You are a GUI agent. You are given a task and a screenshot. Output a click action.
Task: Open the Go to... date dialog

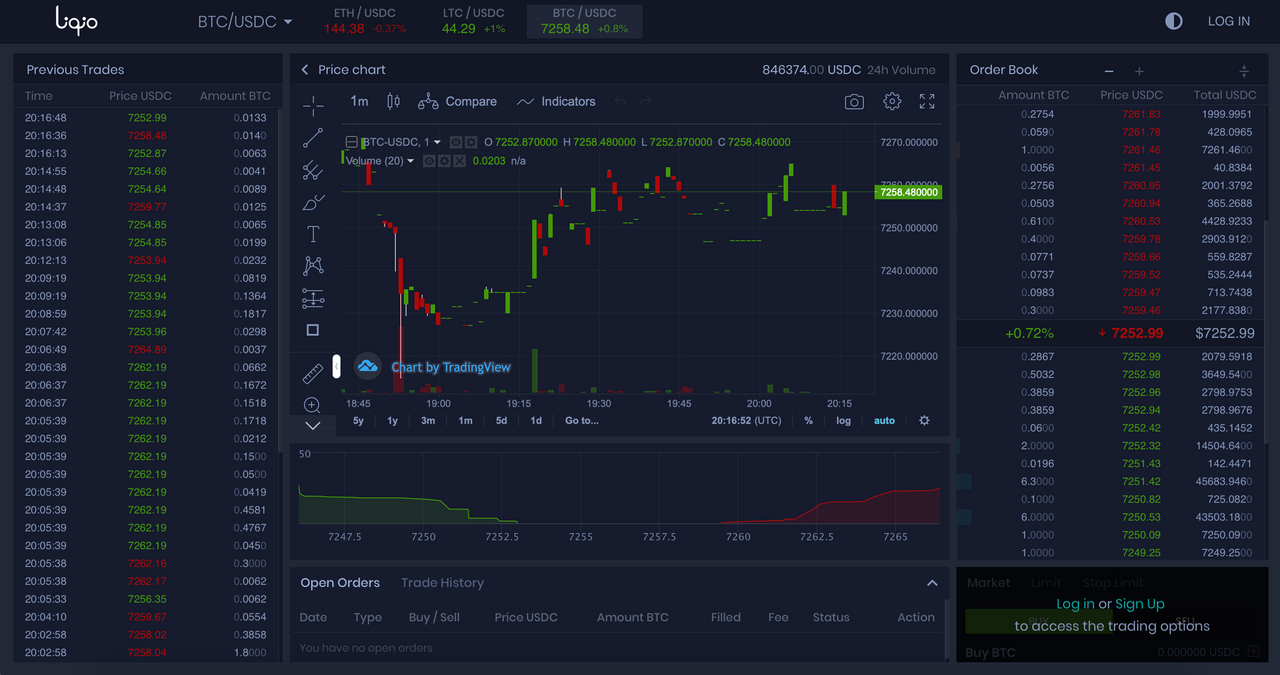pos(582,421)
